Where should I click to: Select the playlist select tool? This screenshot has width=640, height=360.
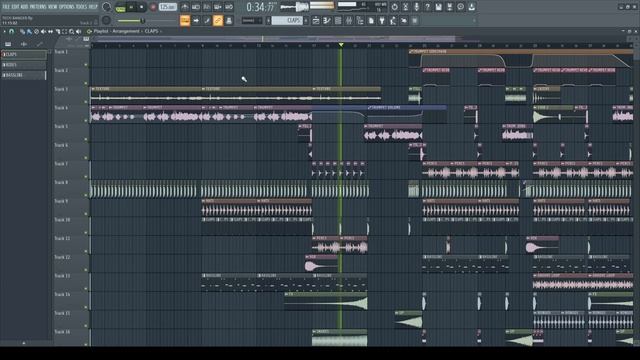tap(64, 31)
